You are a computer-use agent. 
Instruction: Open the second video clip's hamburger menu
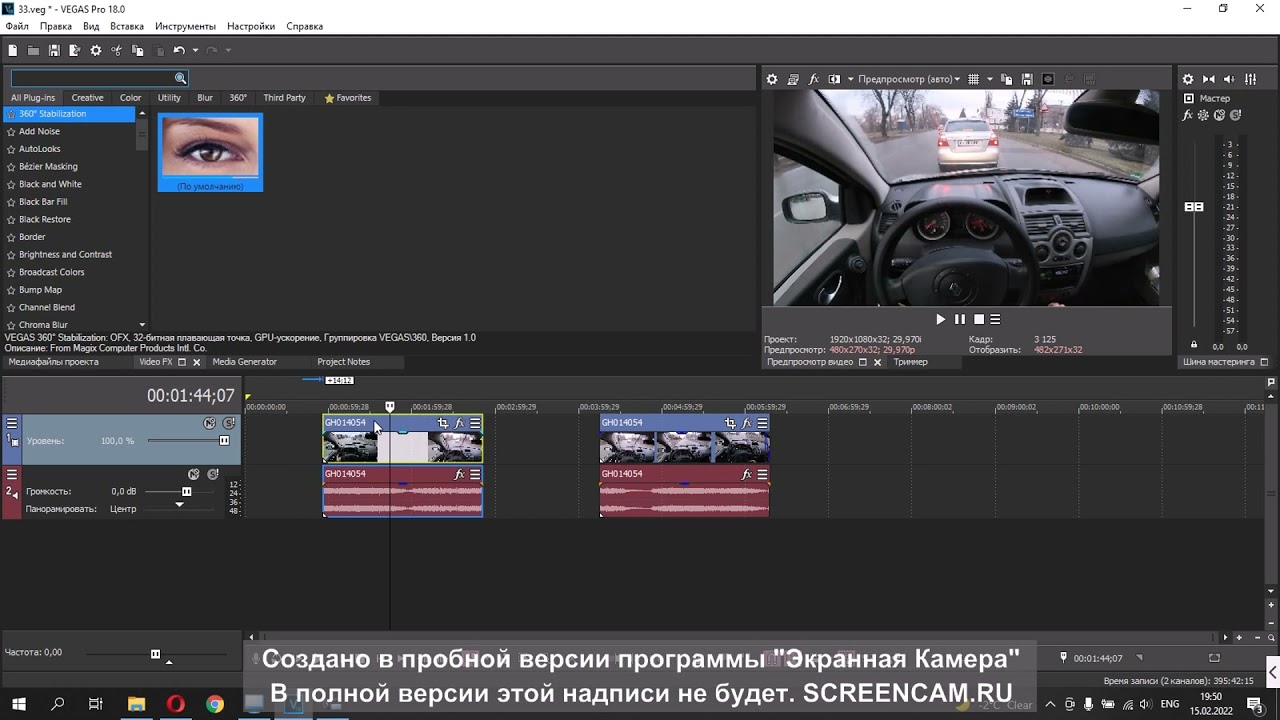tap(762, 423)
